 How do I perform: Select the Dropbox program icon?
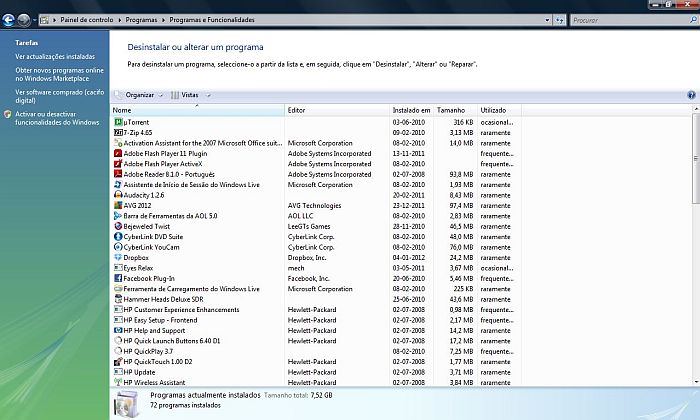117,257
